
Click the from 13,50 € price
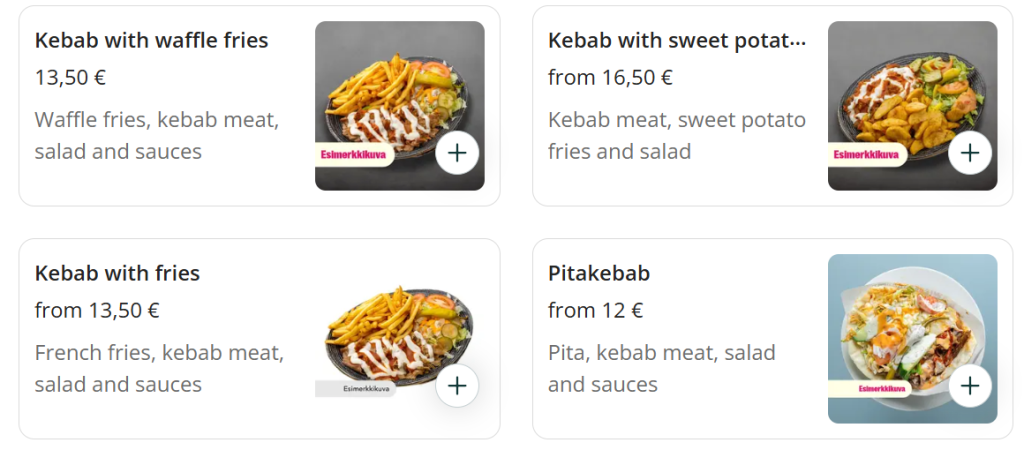(97, 310)
